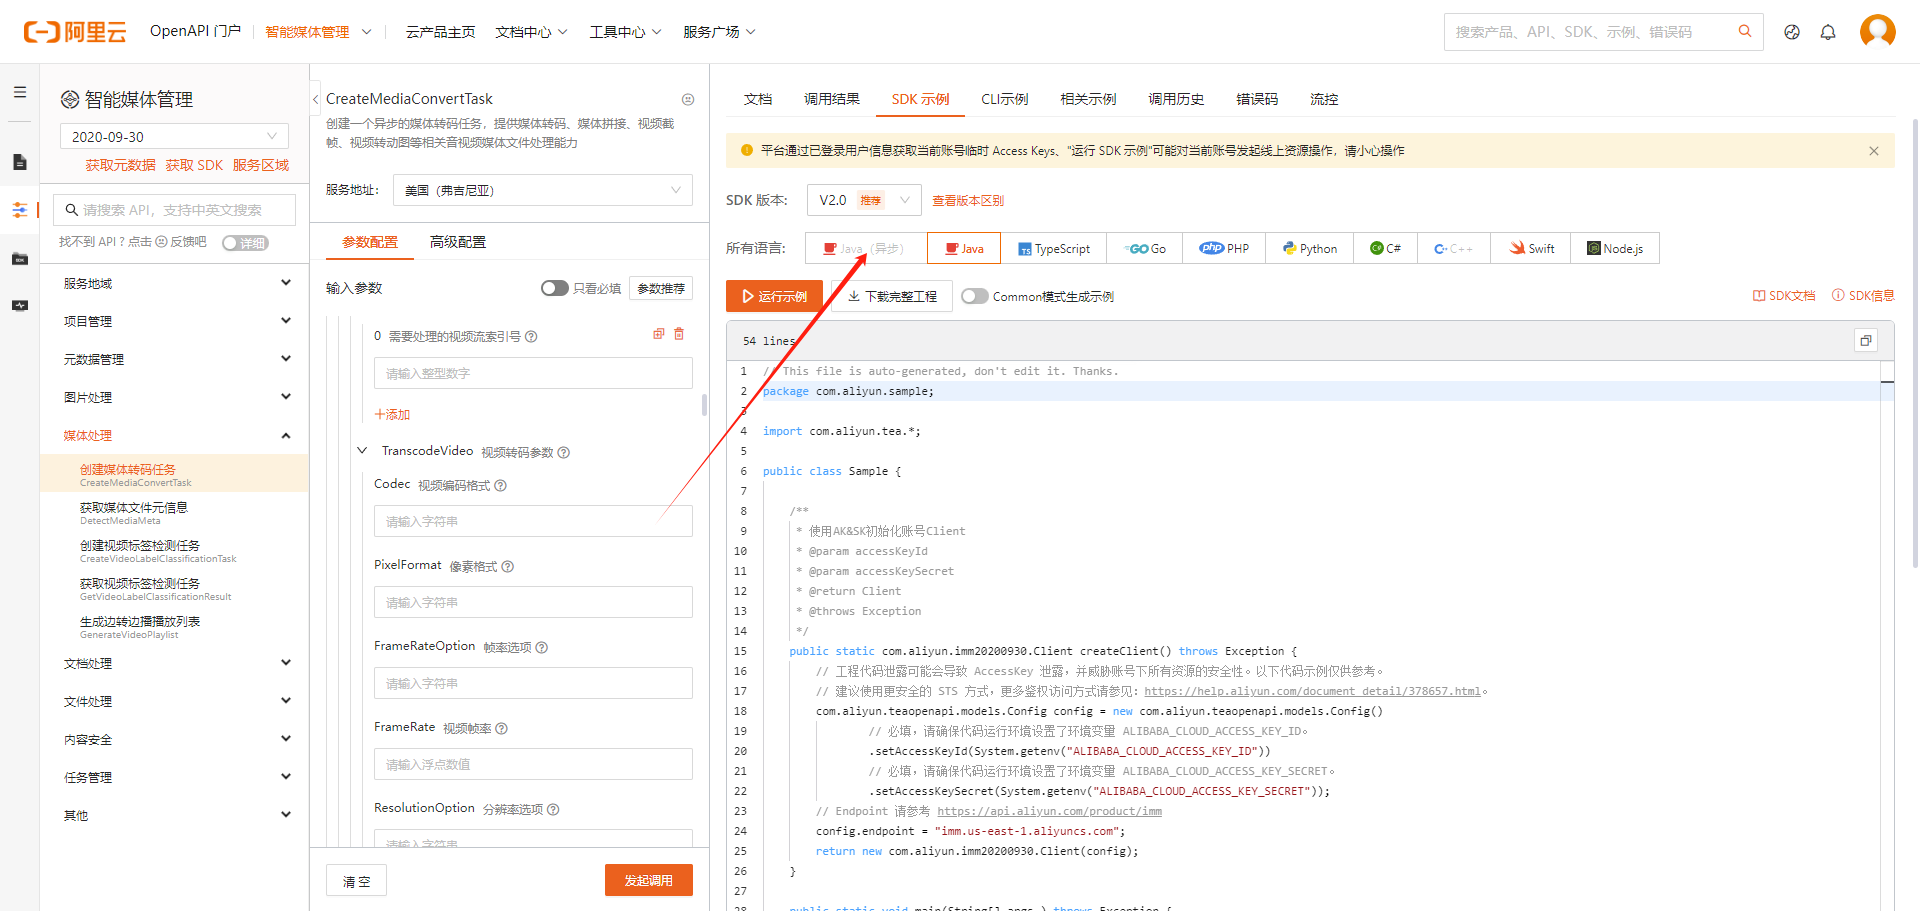The width and height of the screenshot is (1920, 911).
Task: Copy the stream index item icon
Action: pyautogui.click(x=659, y=334)
